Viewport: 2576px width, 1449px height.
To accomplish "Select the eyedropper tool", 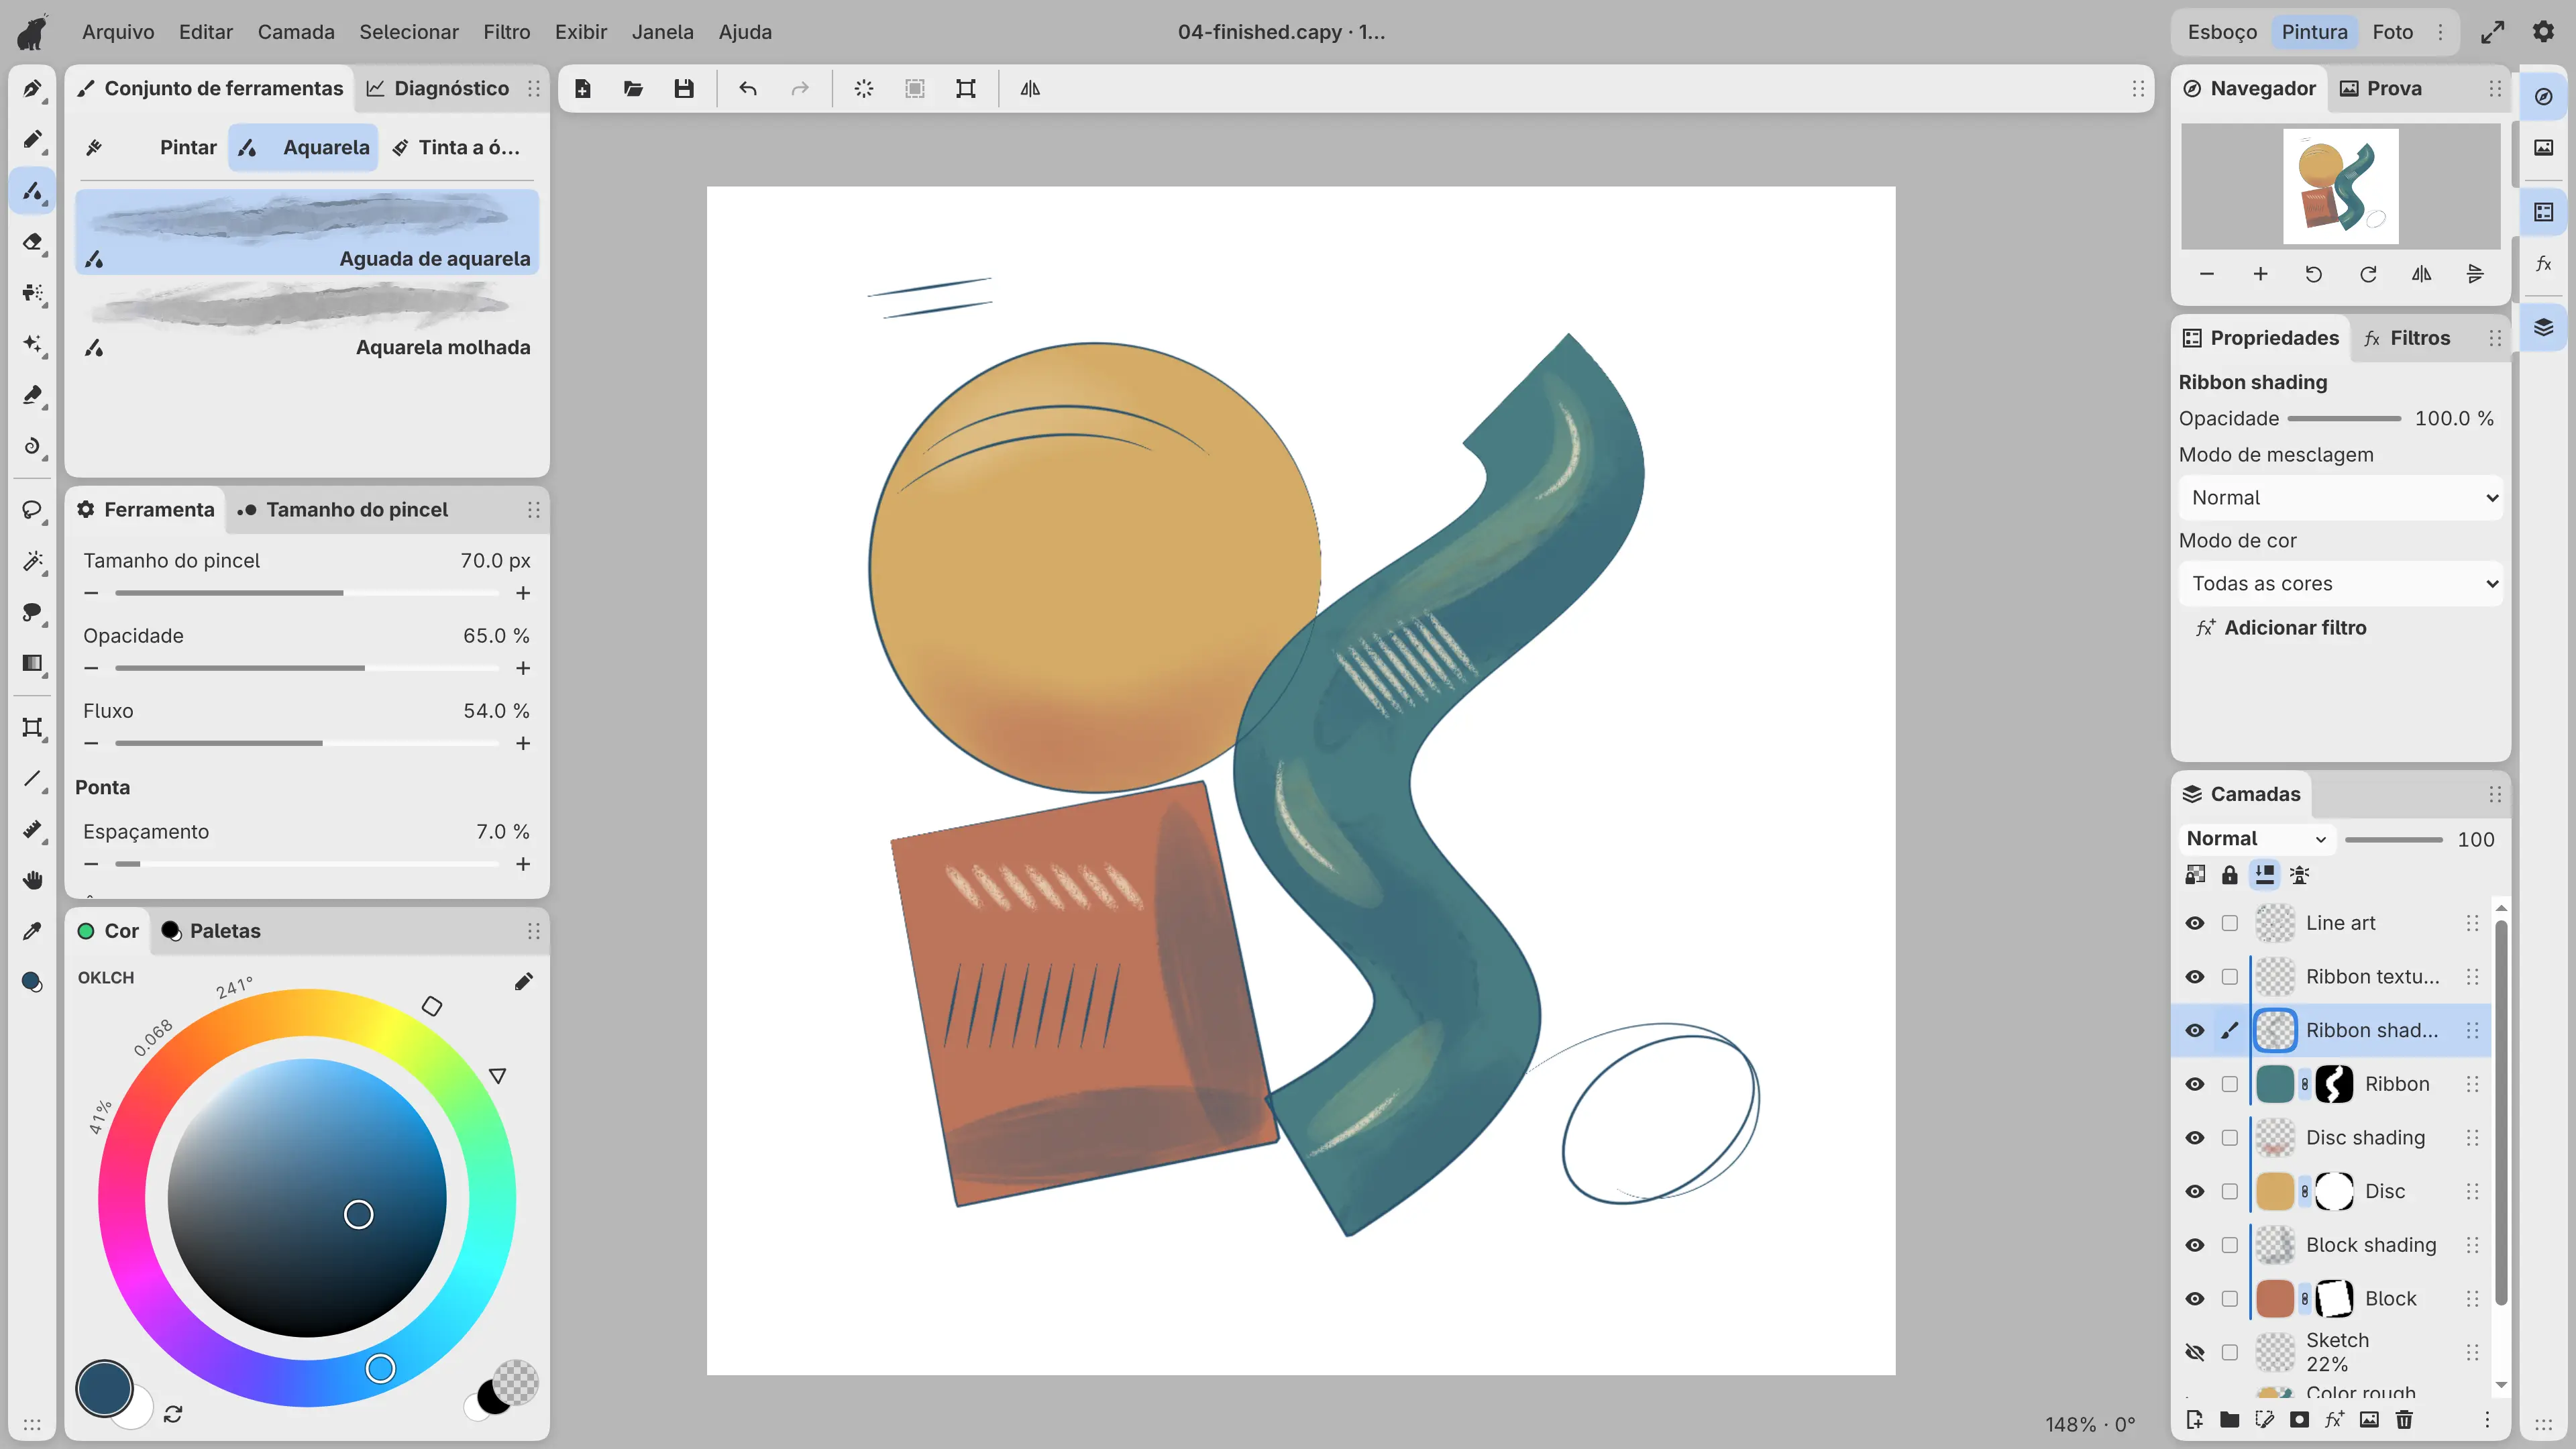I will pos(32,931).
